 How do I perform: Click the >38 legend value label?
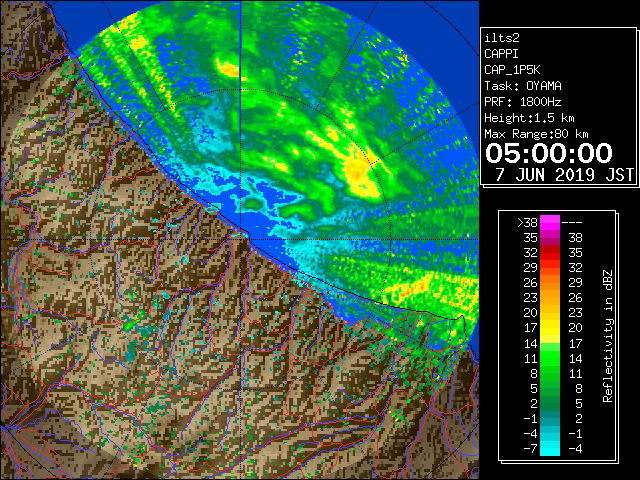tap(527, 223)
